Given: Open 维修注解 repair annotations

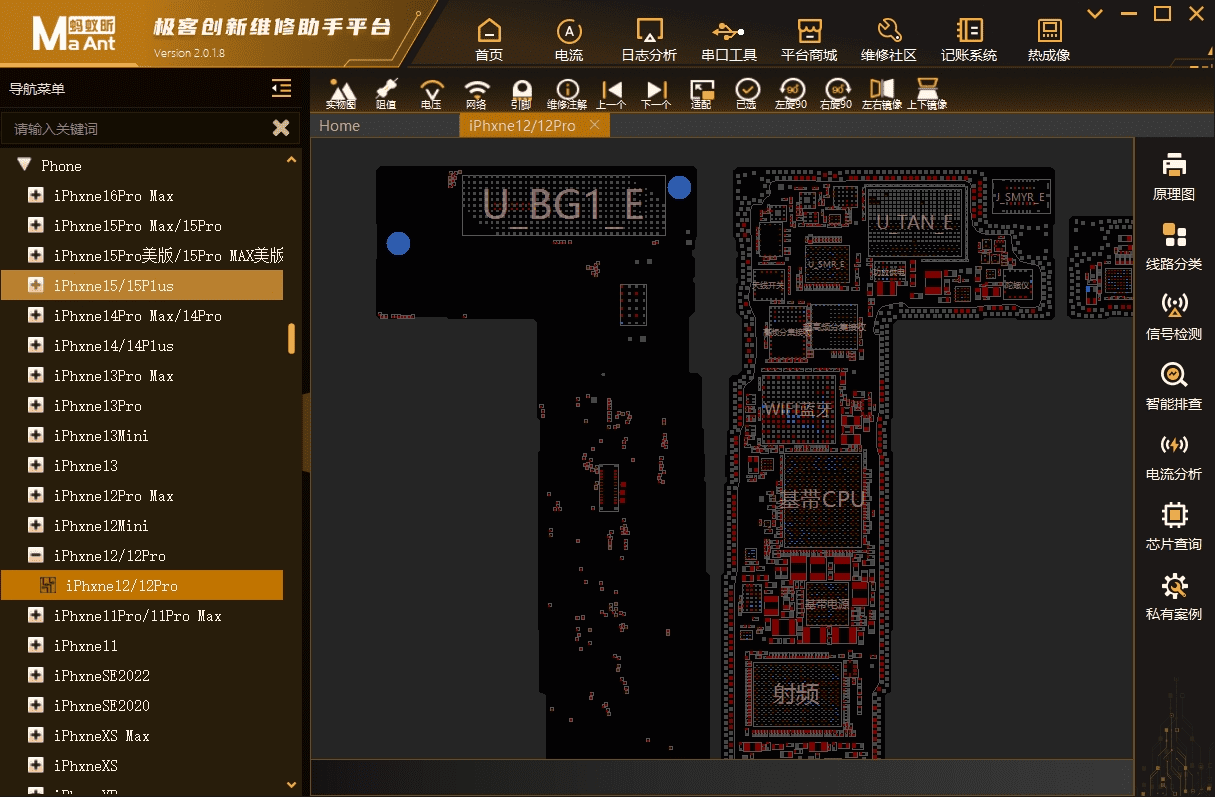Looking at the screenshot, I should [x=567, y=94].
